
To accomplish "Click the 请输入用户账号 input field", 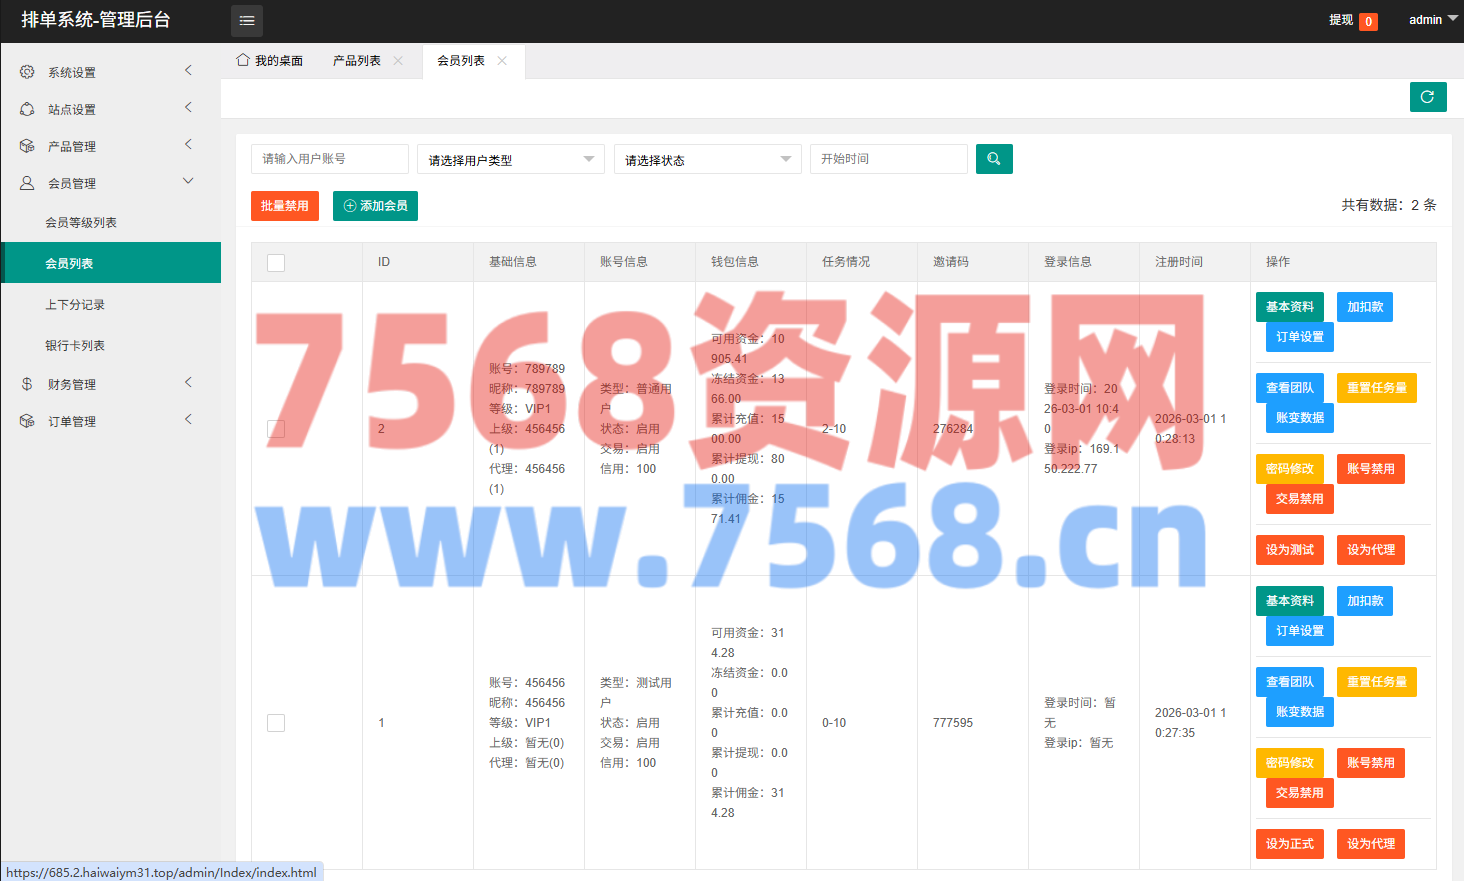I will coord(329,159).
